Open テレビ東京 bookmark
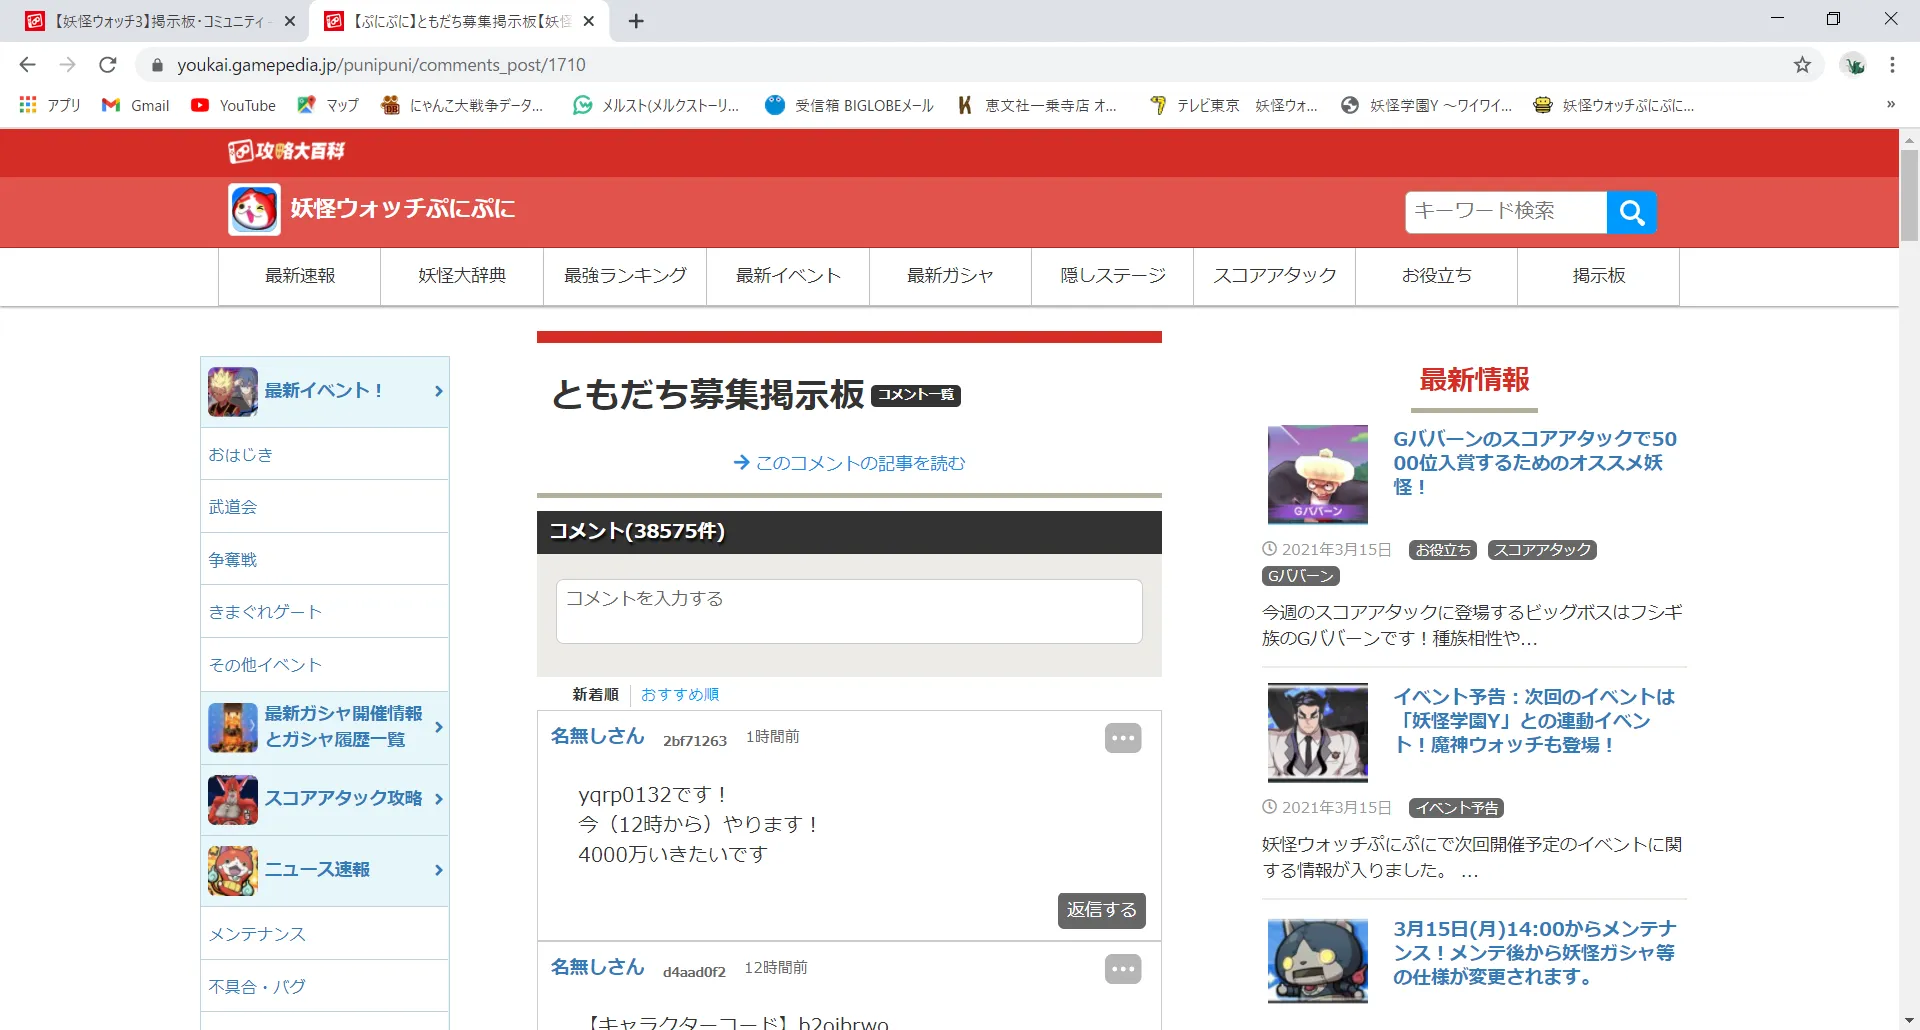The image size is (1920, 1030). [x=1233, y=105]
